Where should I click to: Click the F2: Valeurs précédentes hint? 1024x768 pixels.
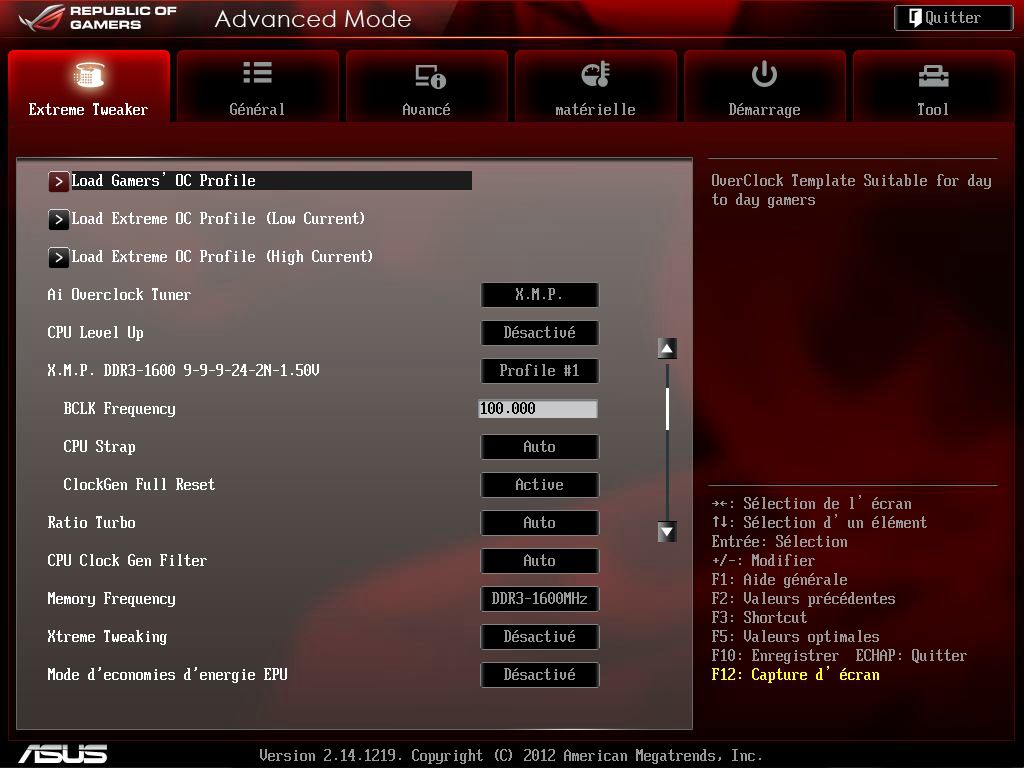click(x=803, y=599)
